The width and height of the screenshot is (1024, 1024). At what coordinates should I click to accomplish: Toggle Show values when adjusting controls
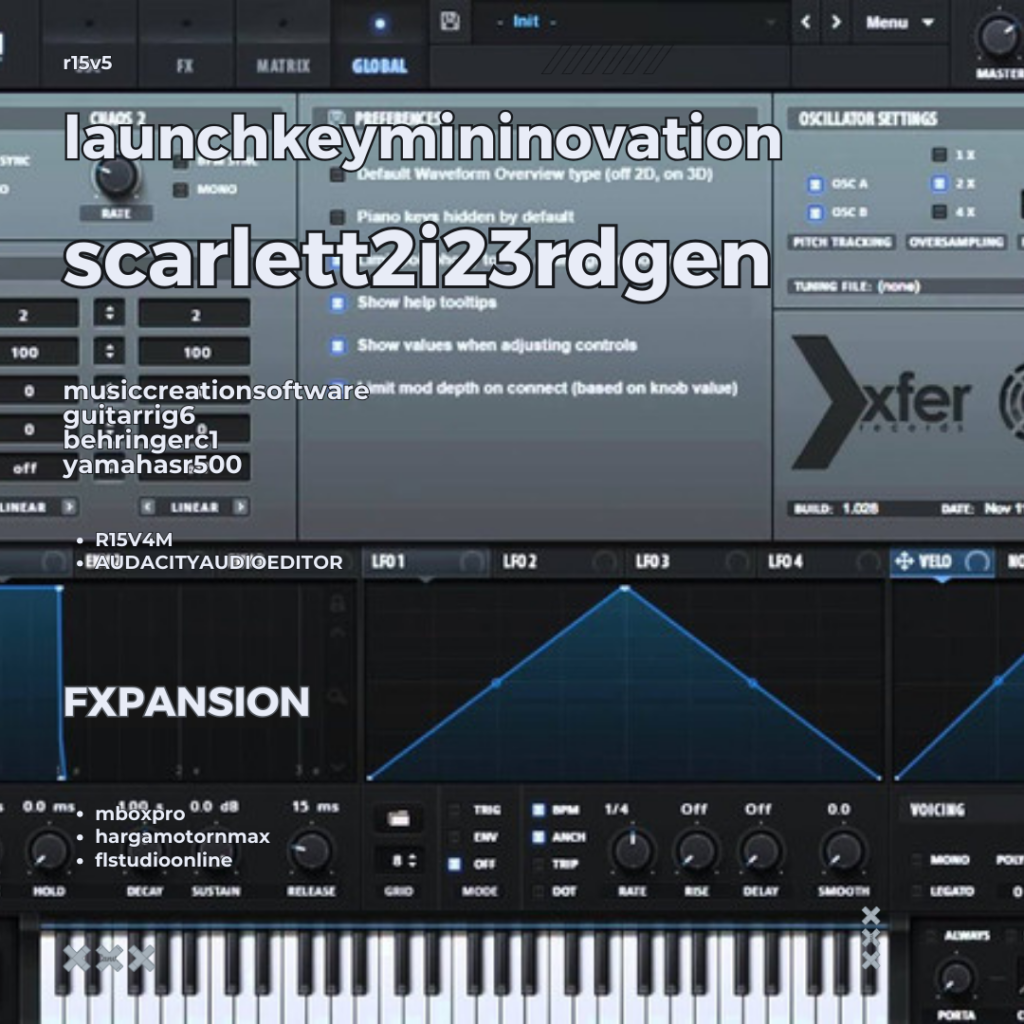click(337, 346)
